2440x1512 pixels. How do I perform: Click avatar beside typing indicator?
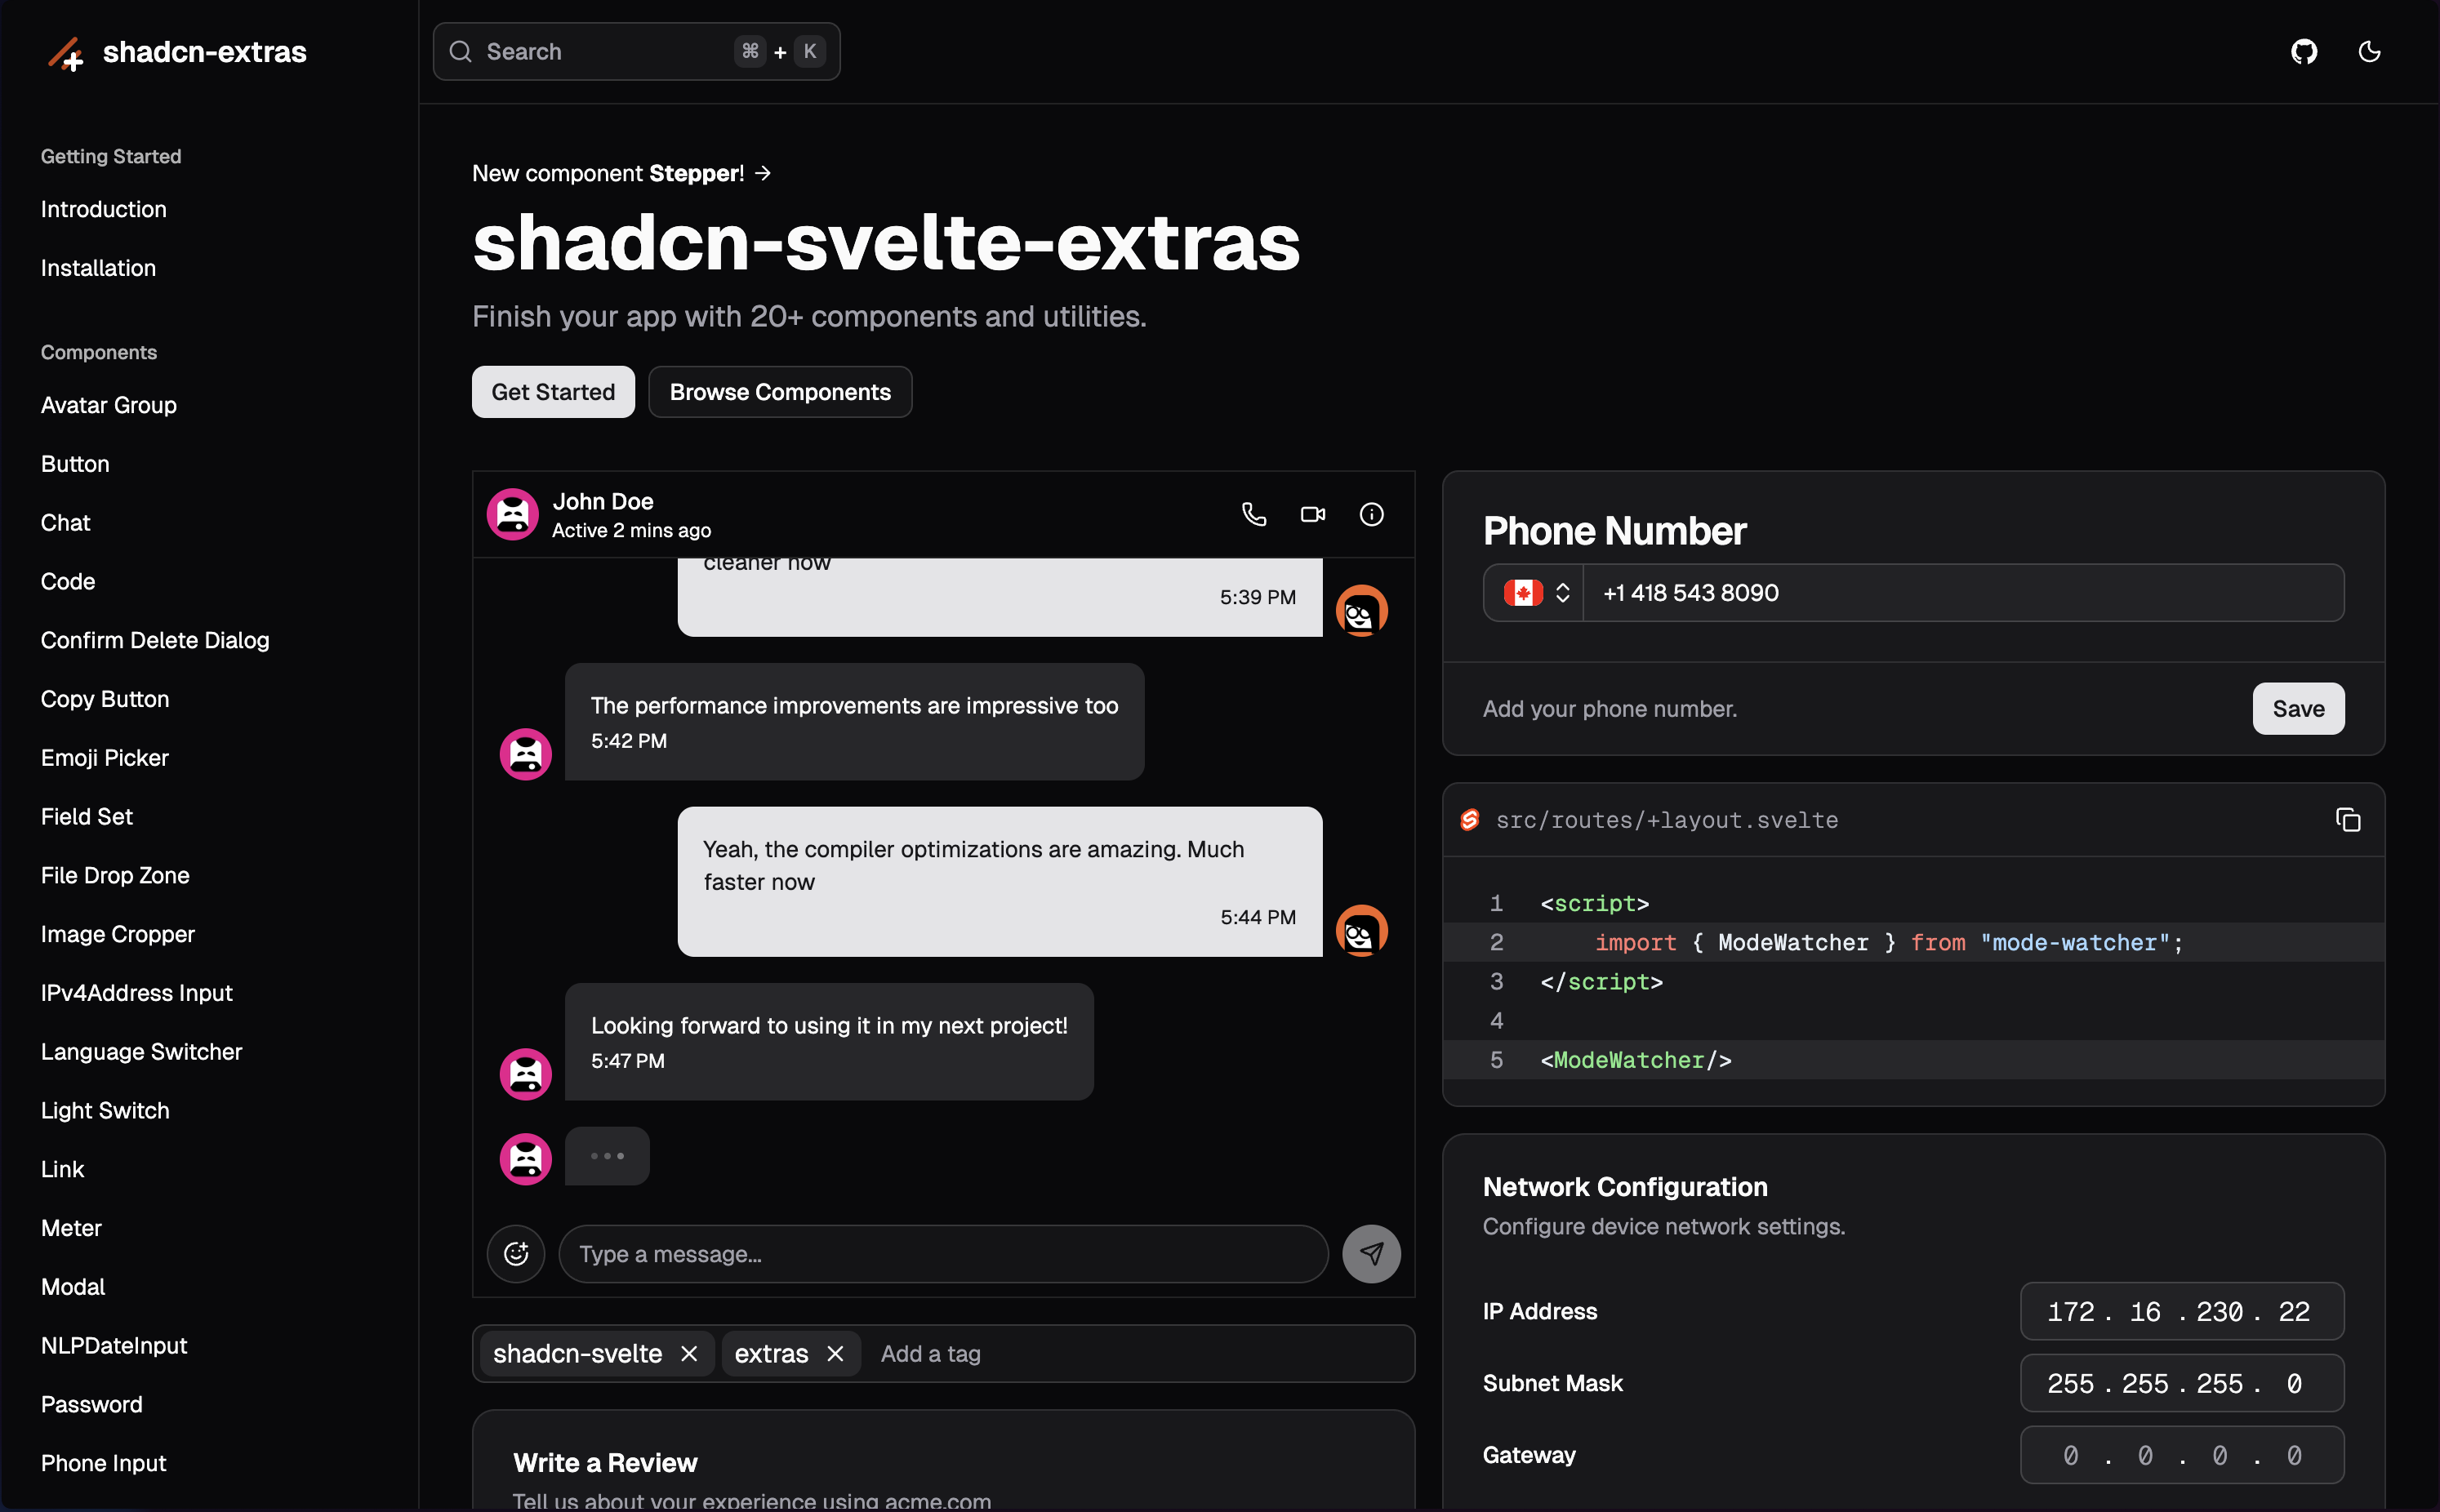click(526, 1159)
